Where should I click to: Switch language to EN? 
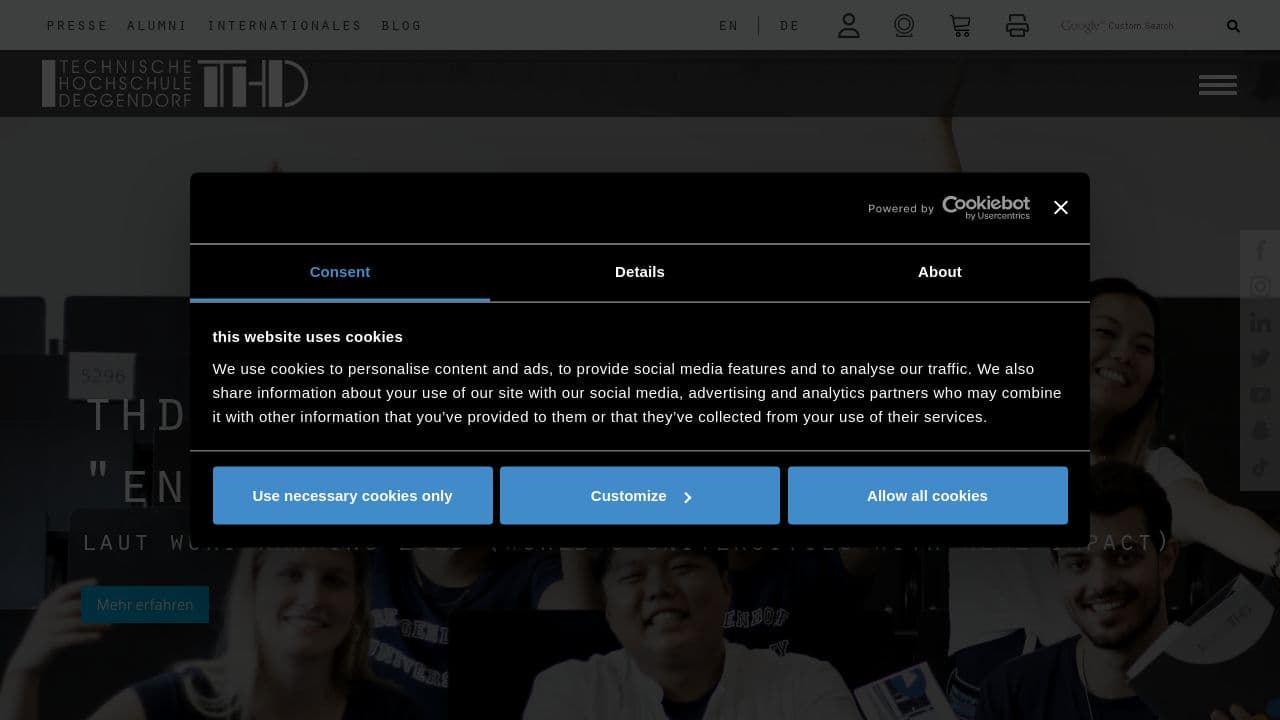728,25
